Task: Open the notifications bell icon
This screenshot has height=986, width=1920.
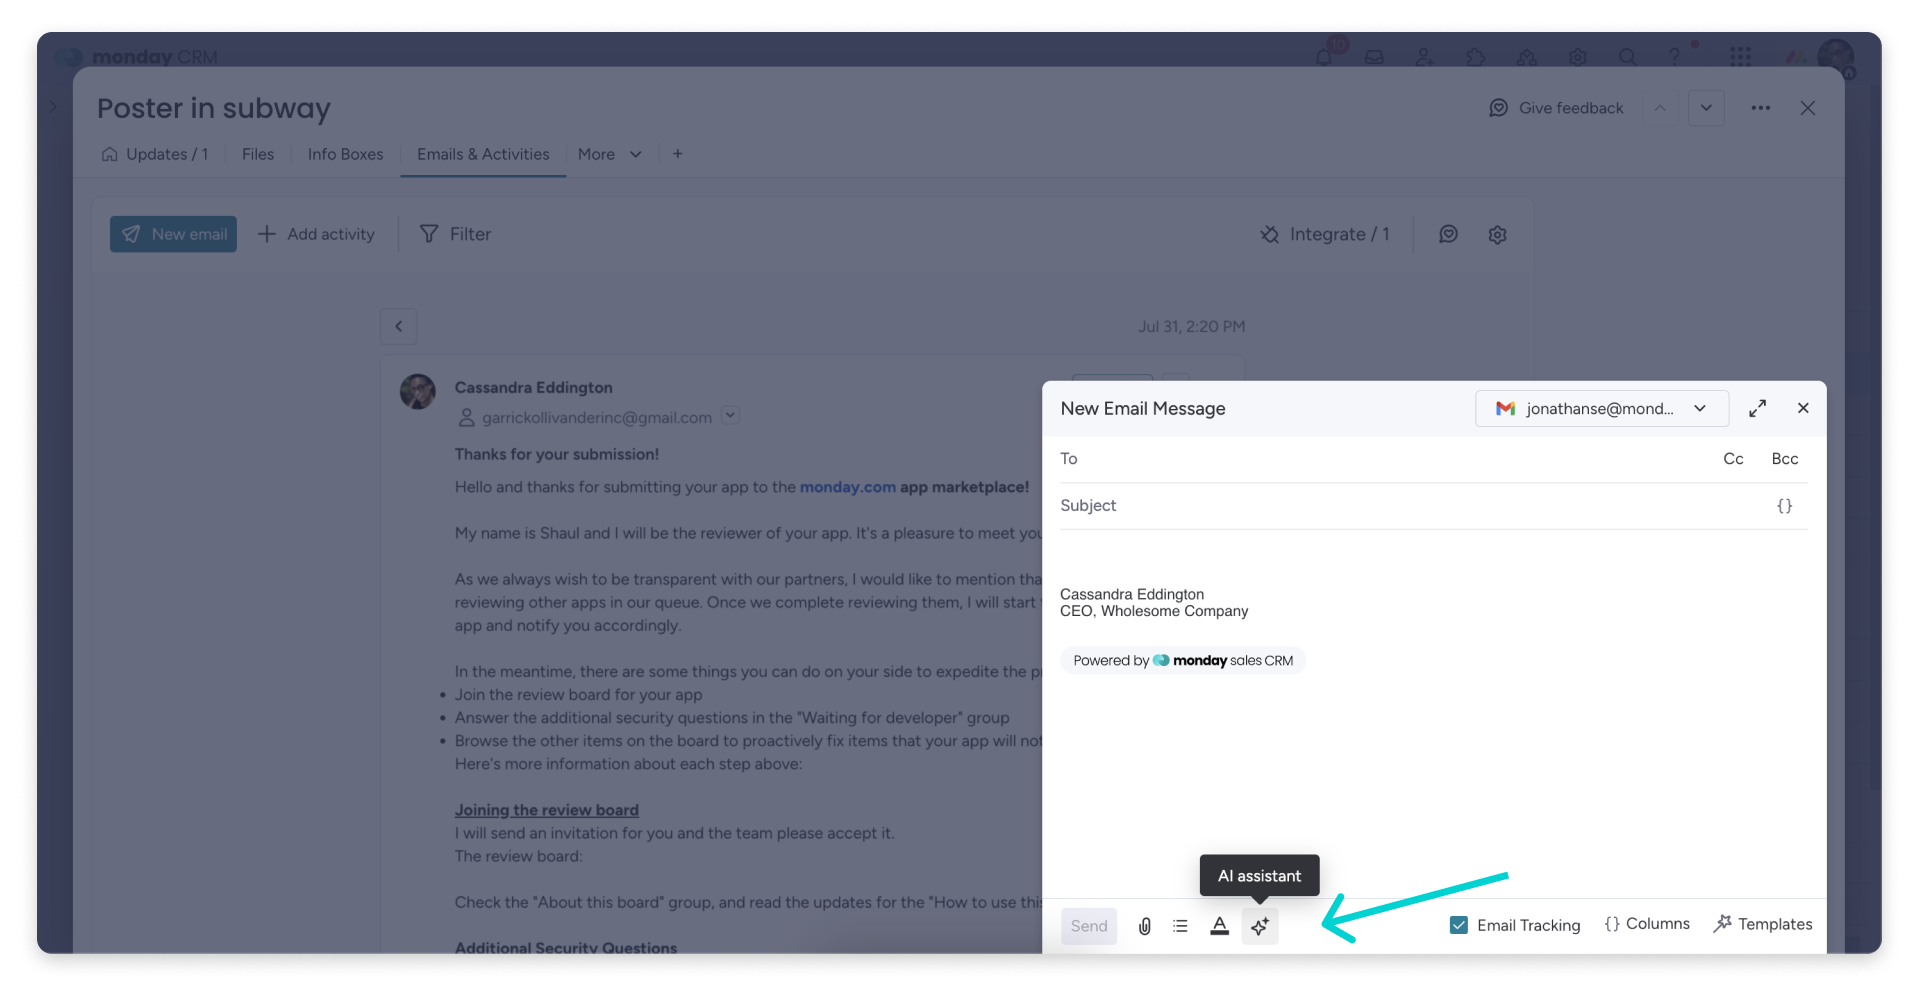Action: (1324, 56)
